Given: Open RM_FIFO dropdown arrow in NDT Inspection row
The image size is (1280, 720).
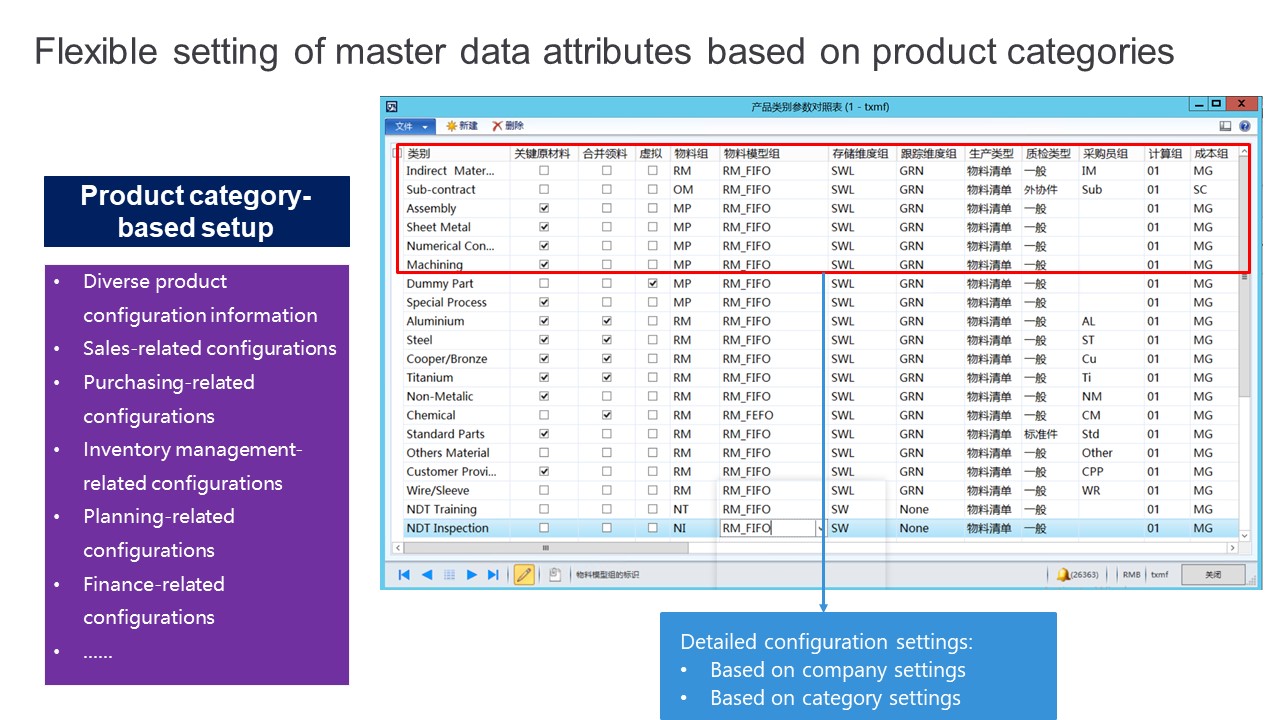Looking at the screenshot, I should [x=821, y=528].
